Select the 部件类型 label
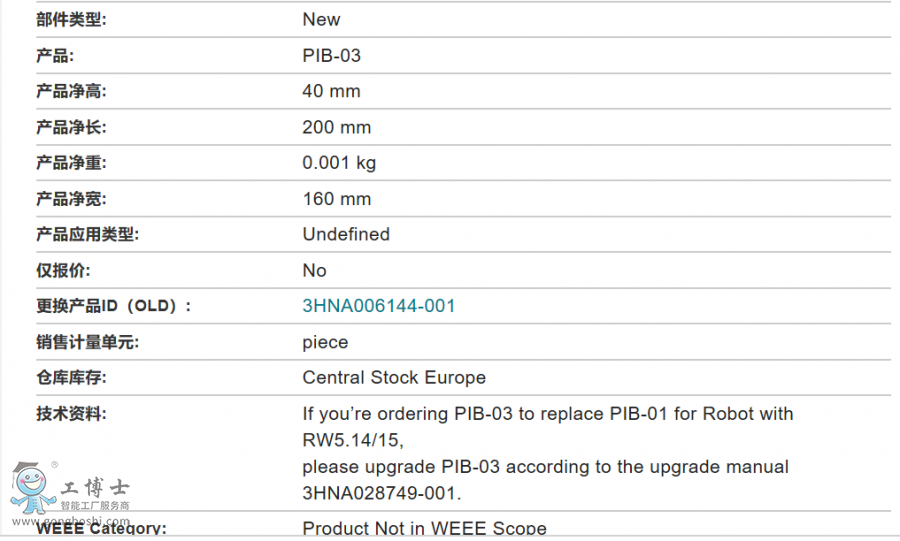This screenshot has width=900, height=541. [71, 20]
